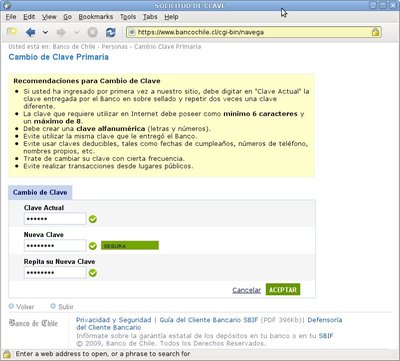
Task: Click the Recomendaciones para Cambio de Clave heading
Action: 87,81
